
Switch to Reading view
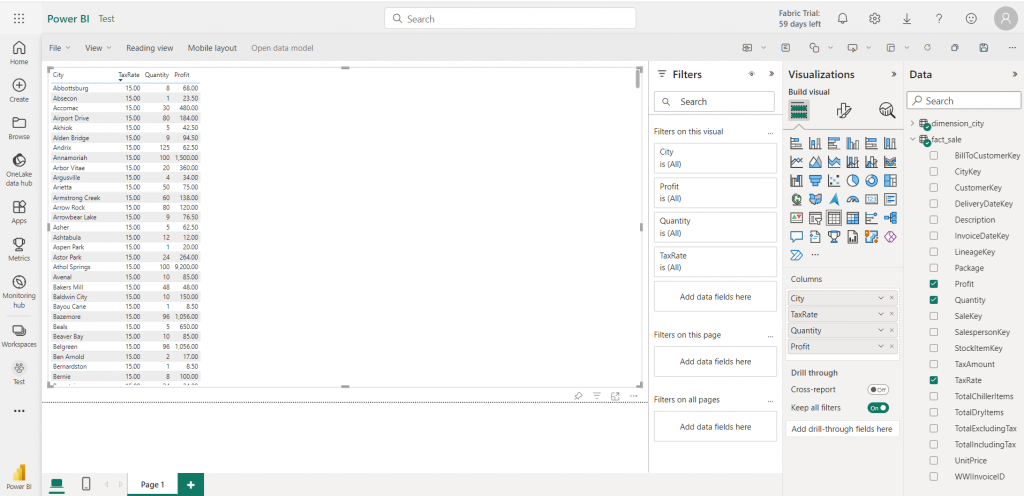point(150,48)
